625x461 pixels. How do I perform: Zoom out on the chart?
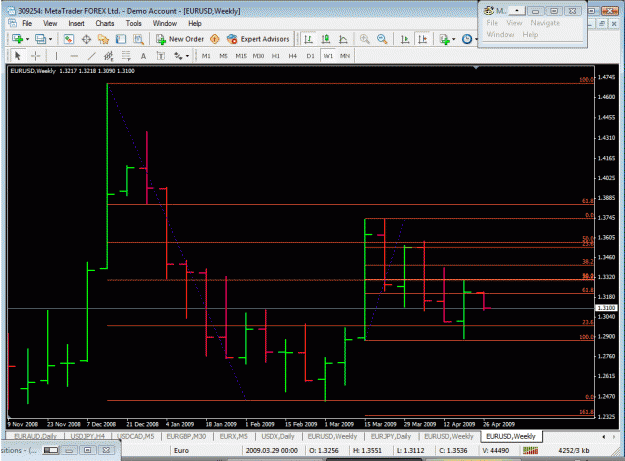pyautogui.click(x=382, y=39)
